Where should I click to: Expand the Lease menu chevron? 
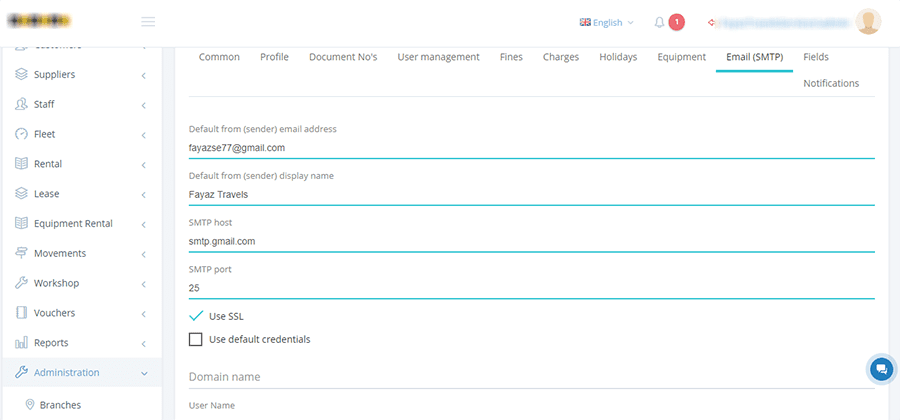[x=143, y=195]
